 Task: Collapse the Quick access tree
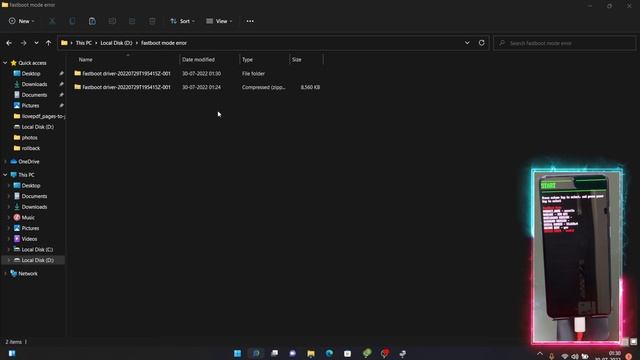click(5, 63)
